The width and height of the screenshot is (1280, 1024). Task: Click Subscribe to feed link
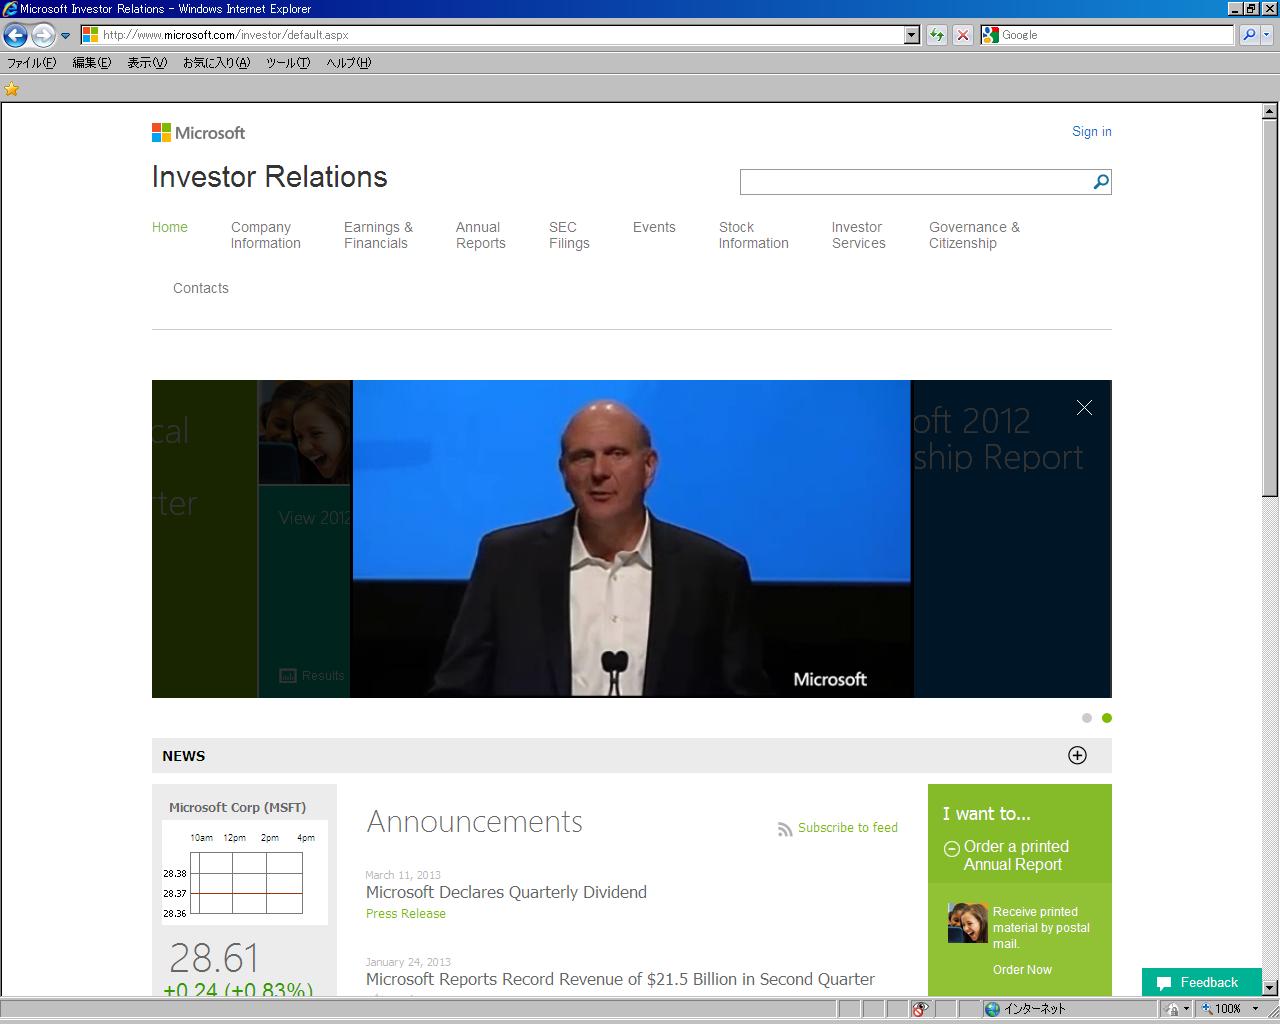(848, 827)
